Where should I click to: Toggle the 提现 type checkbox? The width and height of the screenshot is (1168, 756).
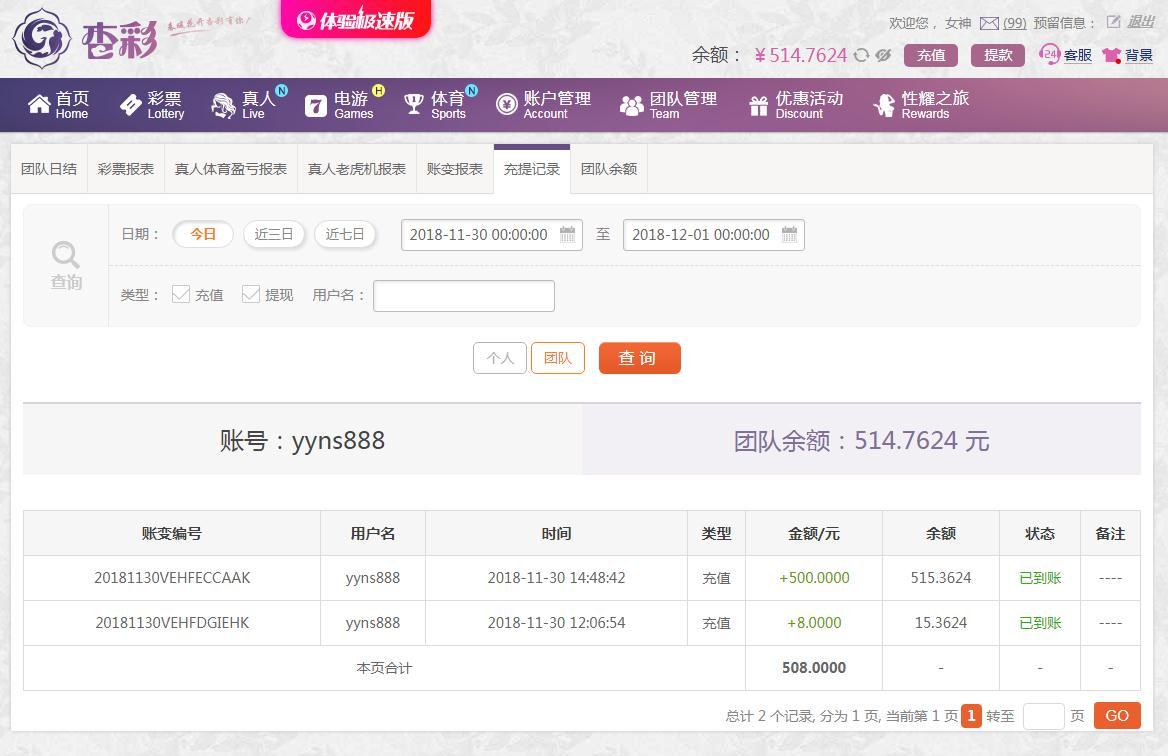251,294
